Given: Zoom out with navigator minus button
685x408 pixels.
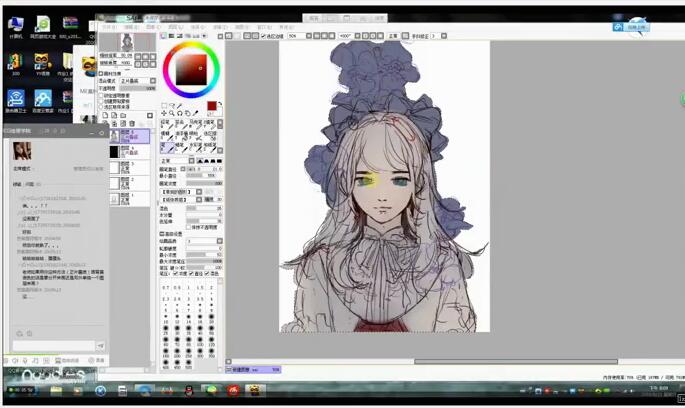Looking at the screenshot, I should pos(138,56).
